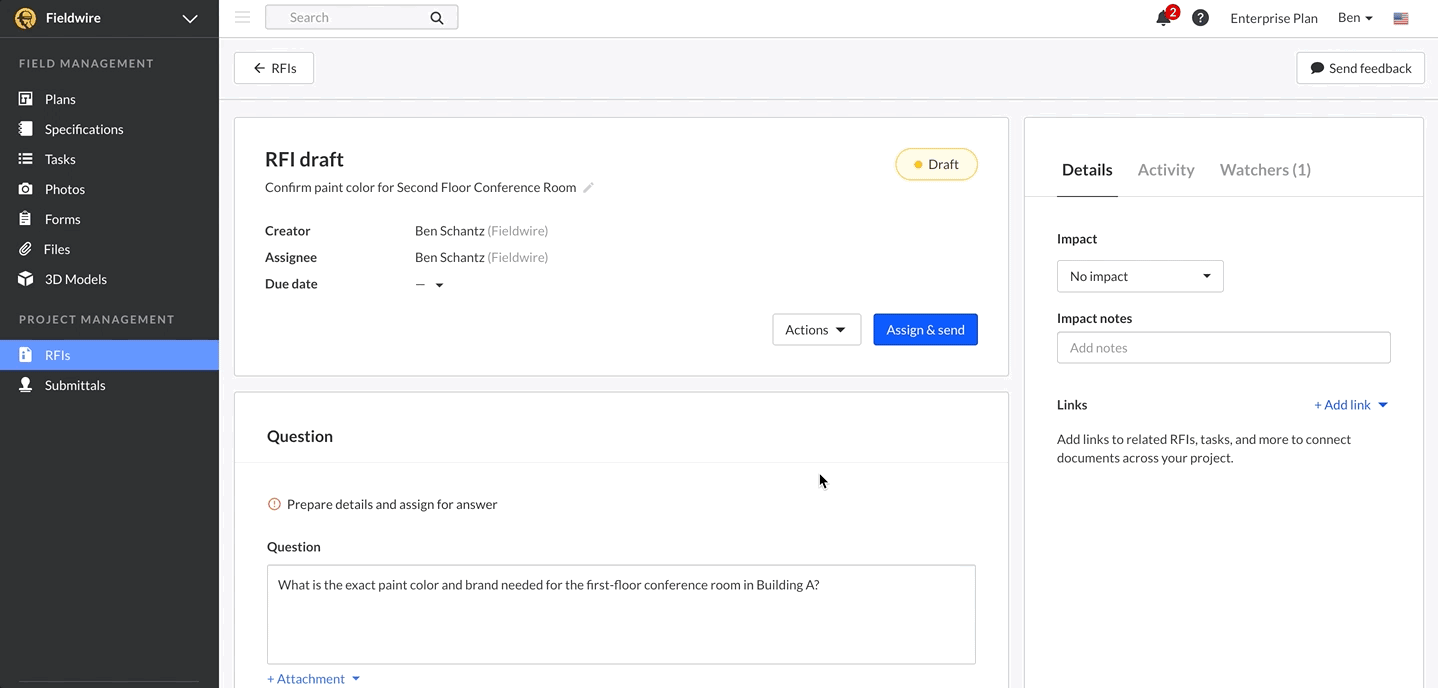1438x688 pixels.
Task: Go back to RFIs list button
Action: (274, 68)
